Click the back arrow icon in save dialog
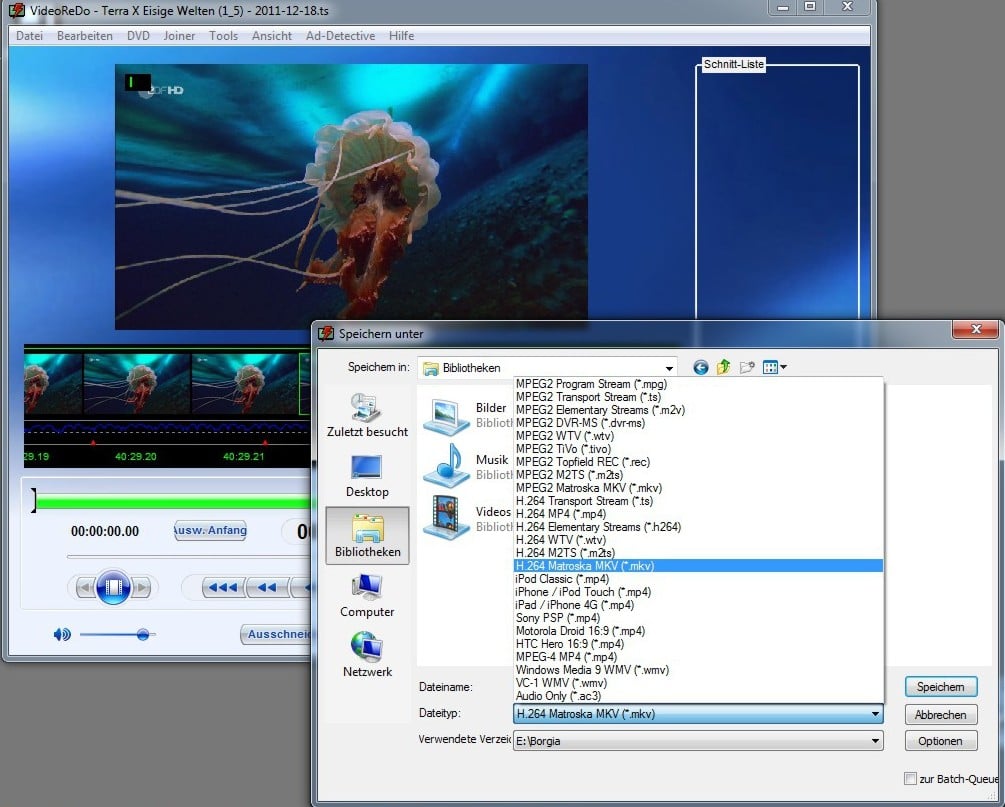 [701, 367]
